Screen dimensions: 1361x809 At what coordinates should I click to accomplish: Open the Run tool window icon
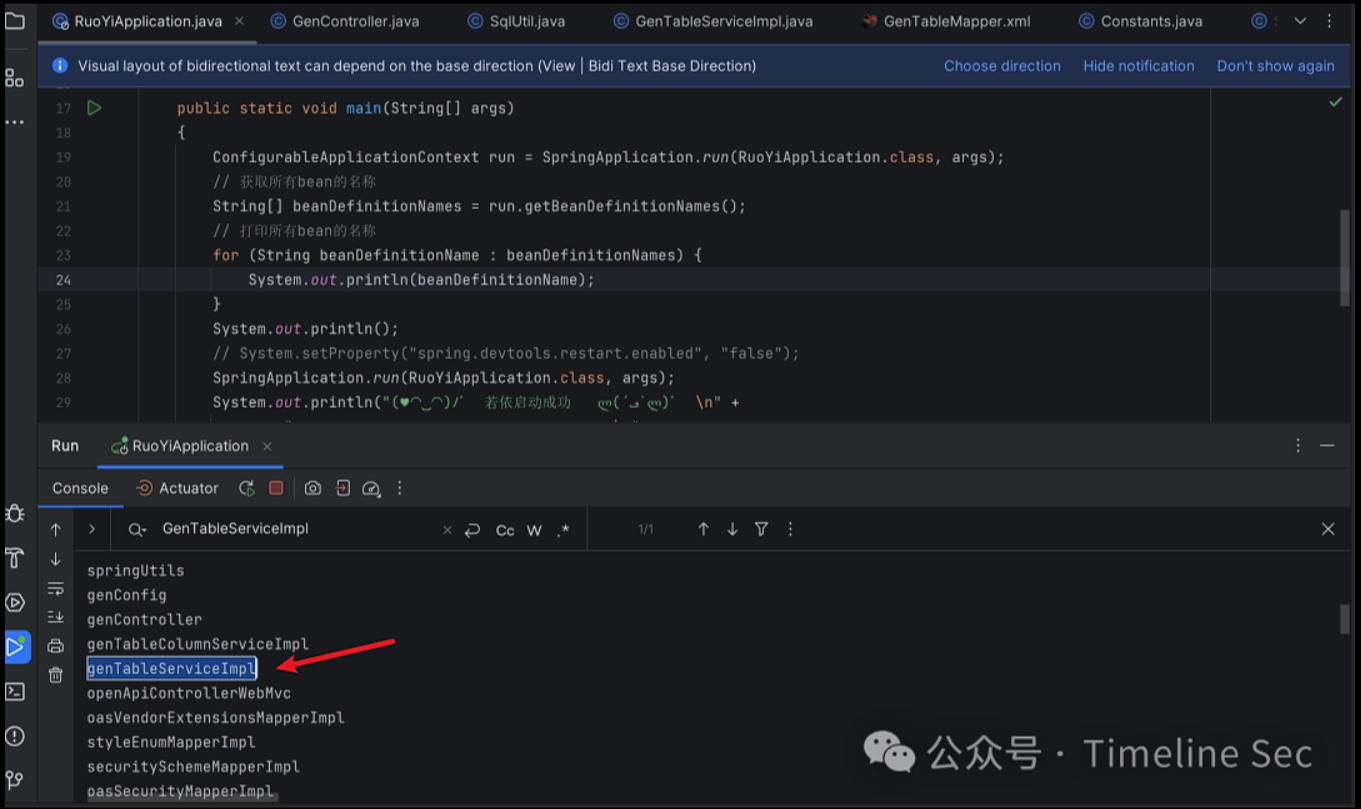pyautogui.click(x=15, y=646)
